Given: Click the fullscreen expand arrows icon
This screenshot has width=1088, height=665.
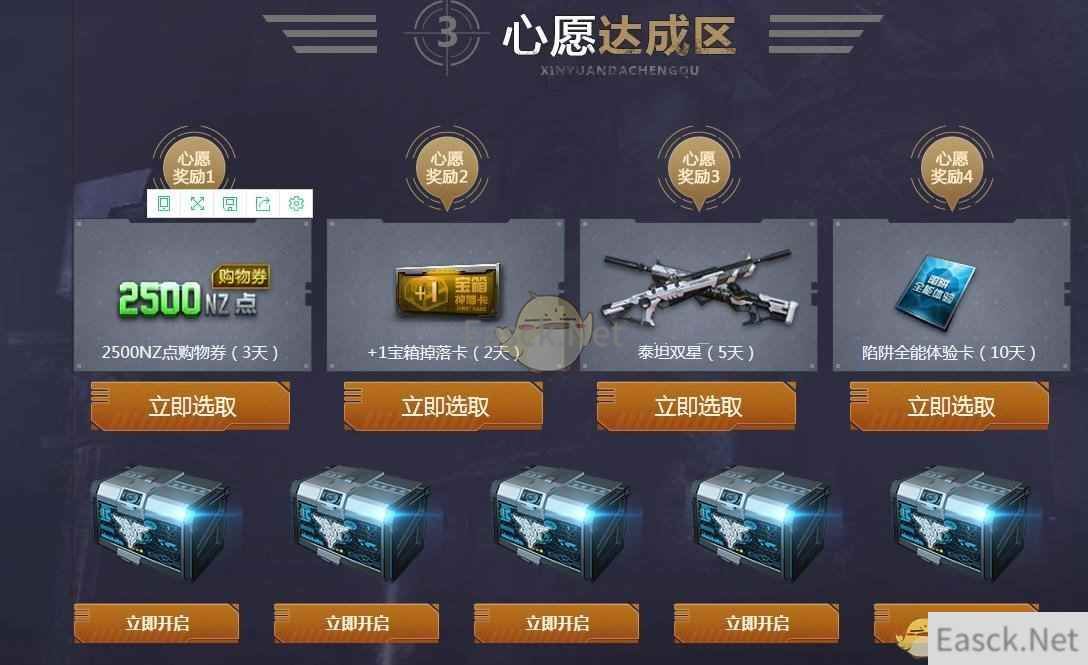Looking at the screenshot, I should tap(197, 203).
